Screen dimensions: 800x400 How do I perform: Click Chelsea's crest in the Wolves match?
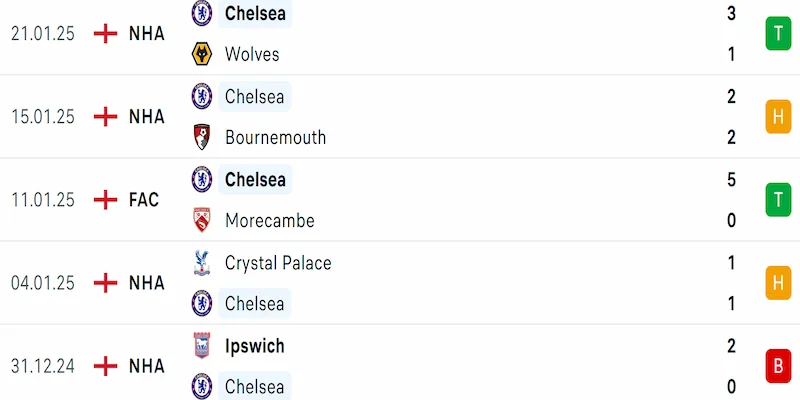point(203,13)
